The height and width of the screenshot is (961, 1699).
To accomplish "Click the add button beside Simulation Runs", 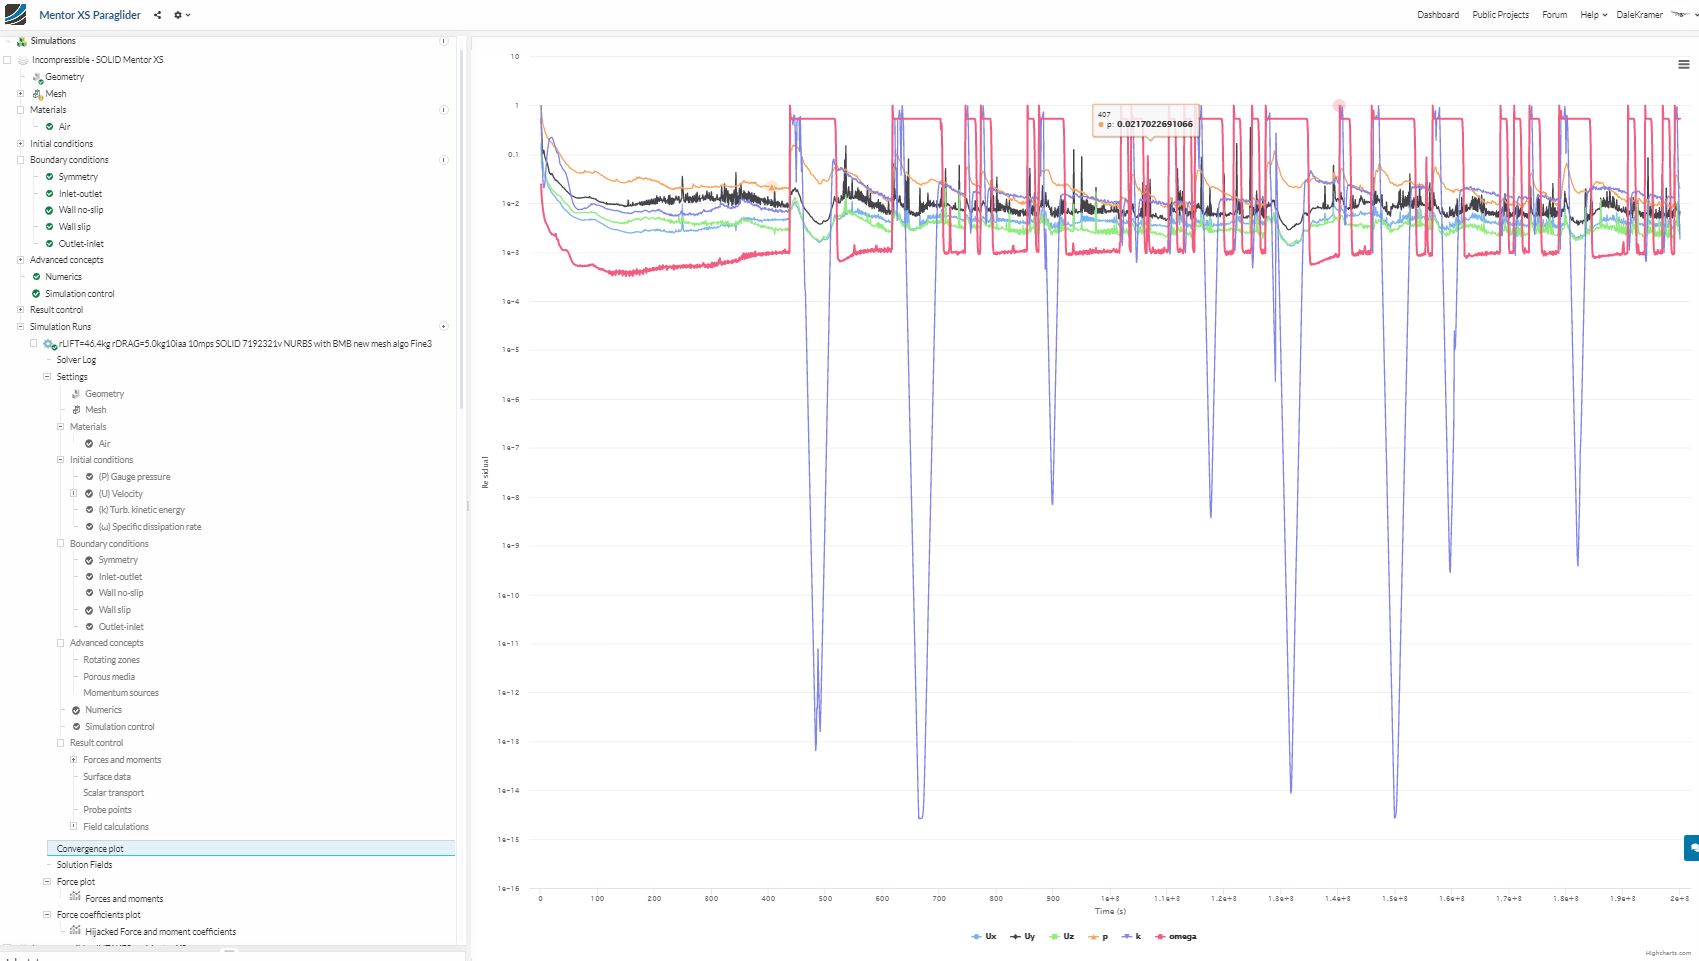I will pos(443,326).
